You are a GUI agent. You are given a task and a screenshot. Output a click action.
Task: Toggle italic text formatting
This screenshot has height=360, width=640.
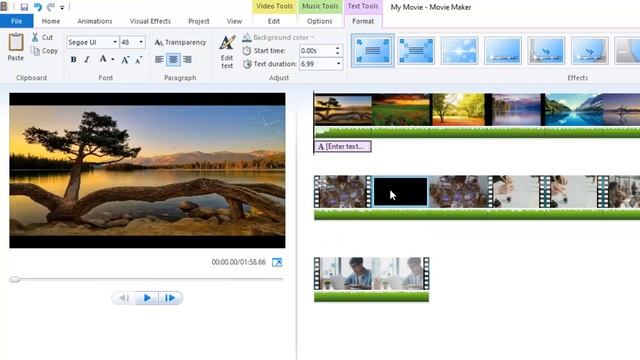[x=87, y=60]
